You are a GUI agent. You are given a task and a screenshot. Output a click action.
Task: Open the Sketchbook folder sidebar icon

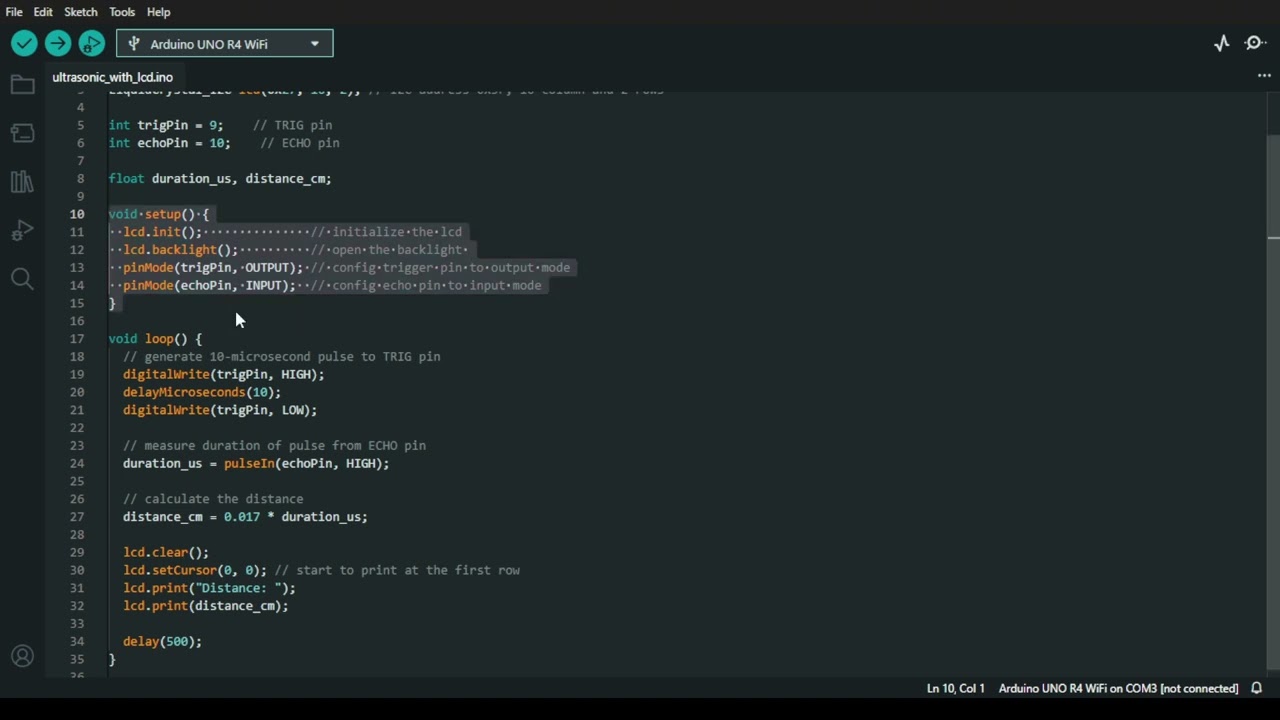coord(22,85)
